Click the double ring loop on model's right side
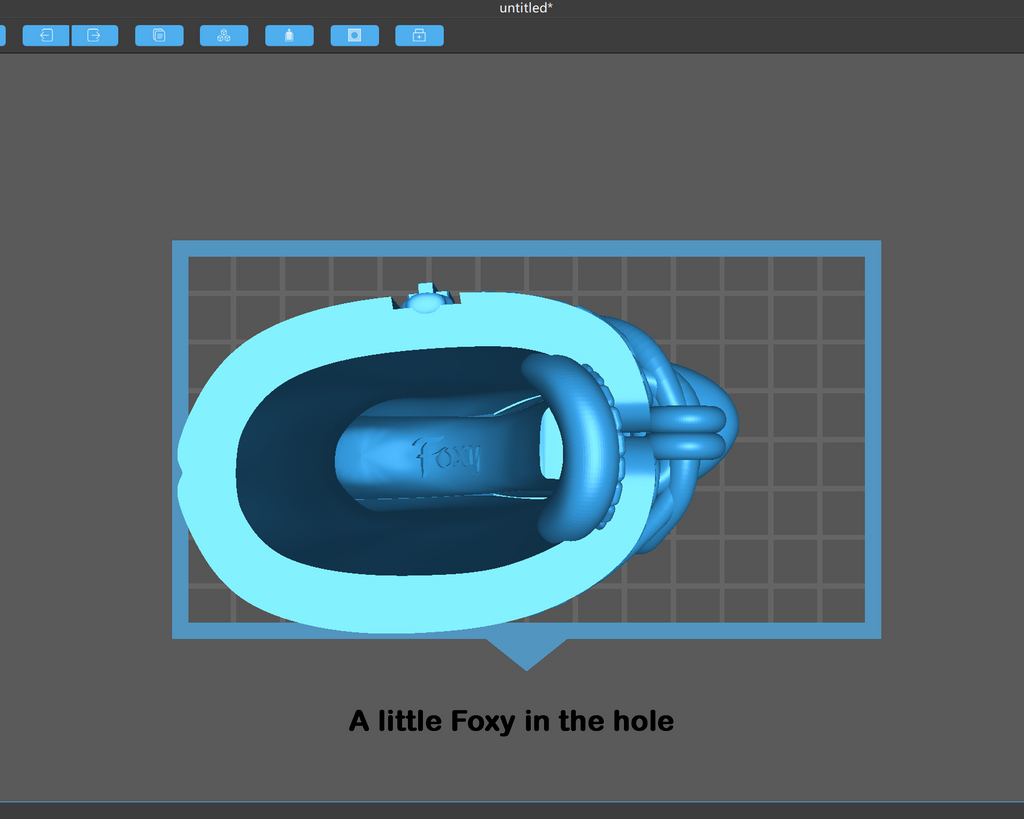Image resolution: width=1024 pixels, height=819 pixels. pyautogui.click(x=689, y=431)
